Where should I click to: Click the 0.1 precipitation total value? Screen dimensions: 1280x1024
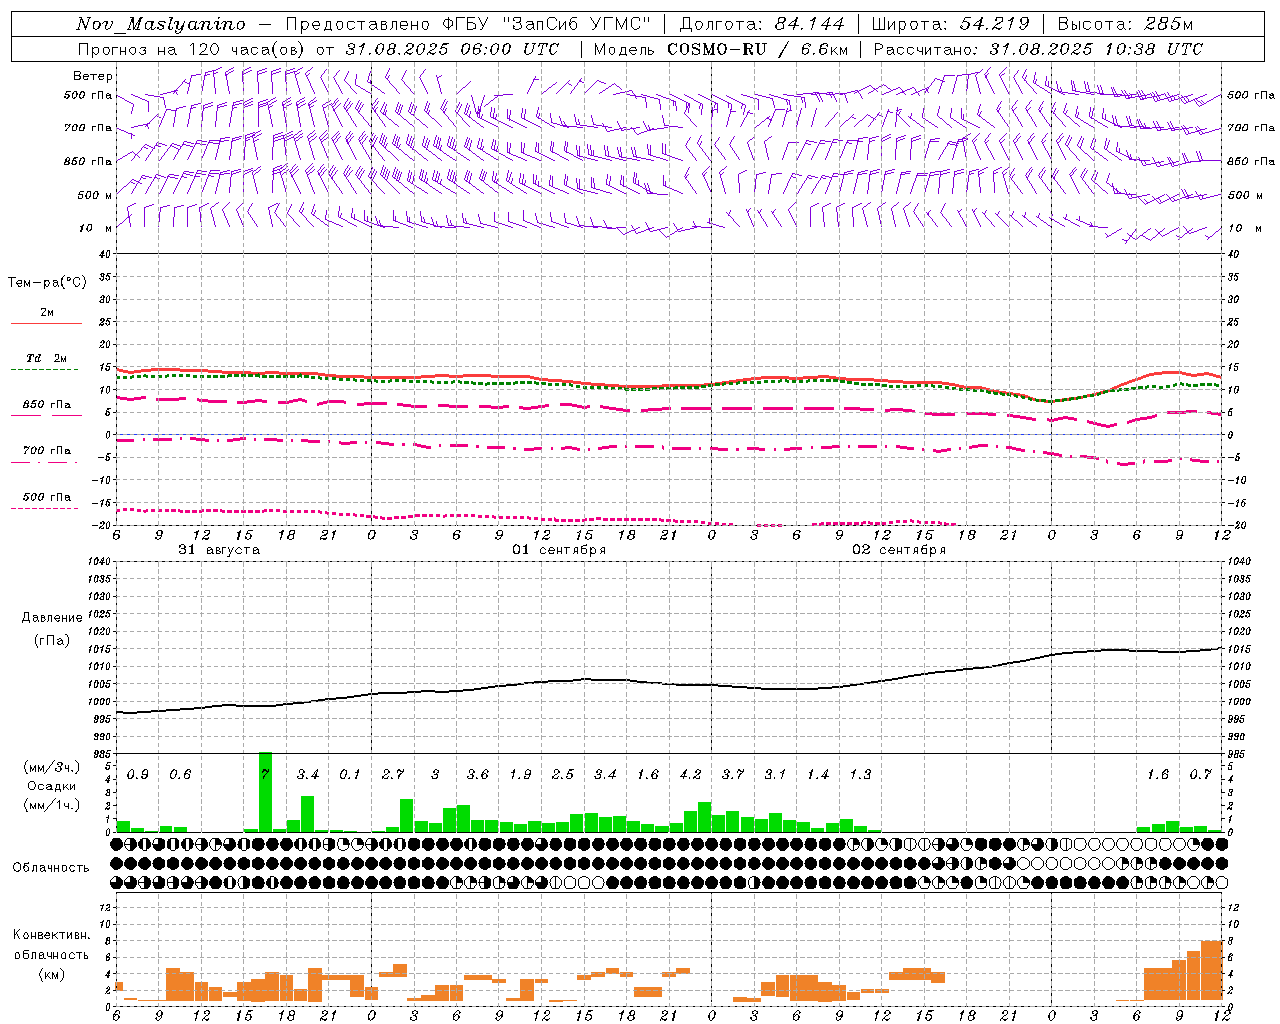click(x=350, y=775)
